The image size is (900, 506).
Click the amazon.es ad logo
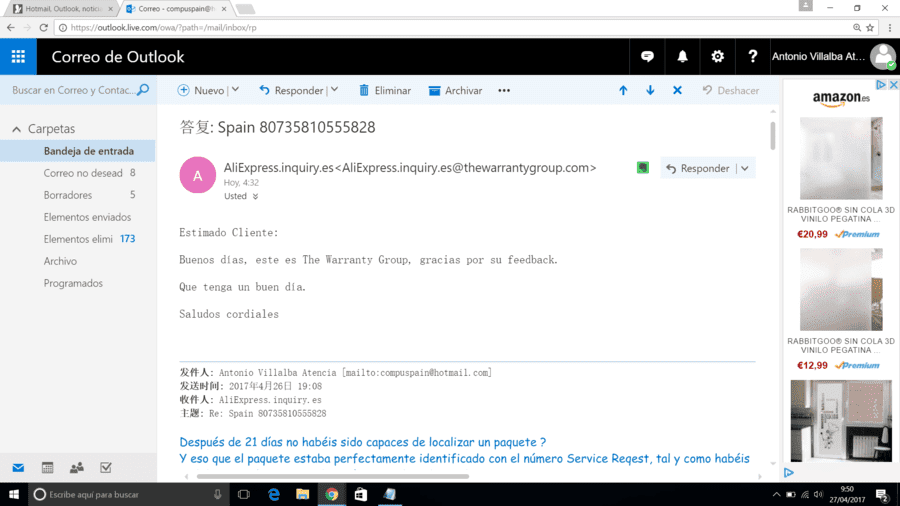pos(841,98)
